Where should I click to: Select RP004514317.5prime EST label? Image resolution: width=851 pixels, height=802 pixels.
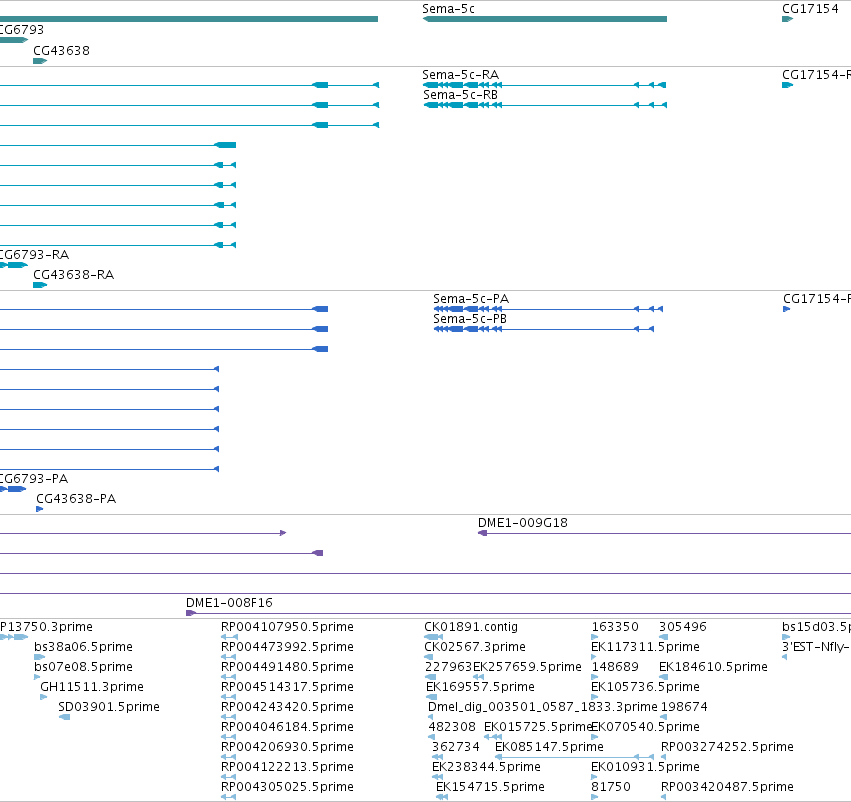pos(287,687)
